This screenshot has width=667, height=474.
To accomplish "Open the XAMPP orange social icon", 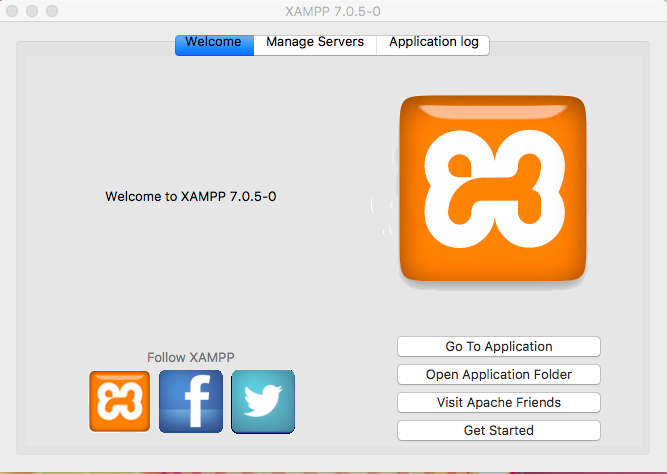I will (x=120, y=401).
